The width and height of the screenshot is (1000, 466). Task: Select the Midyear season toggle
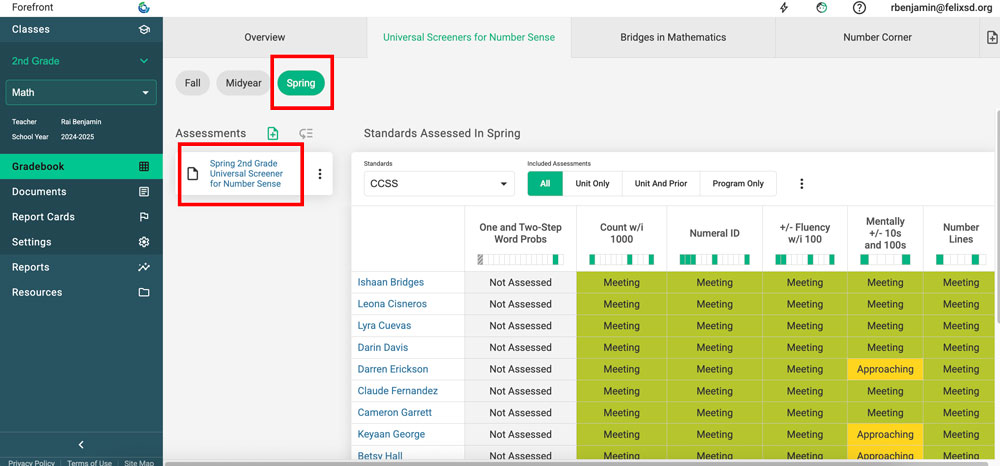point(243,83)
